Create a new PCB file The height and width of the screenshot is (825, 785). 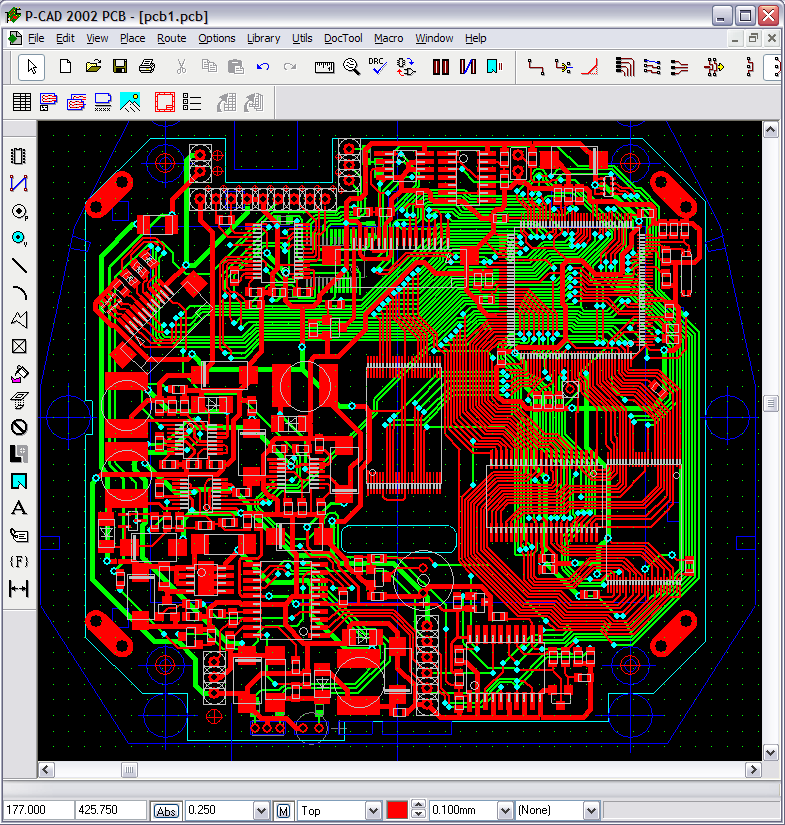[x=65, y=67]
